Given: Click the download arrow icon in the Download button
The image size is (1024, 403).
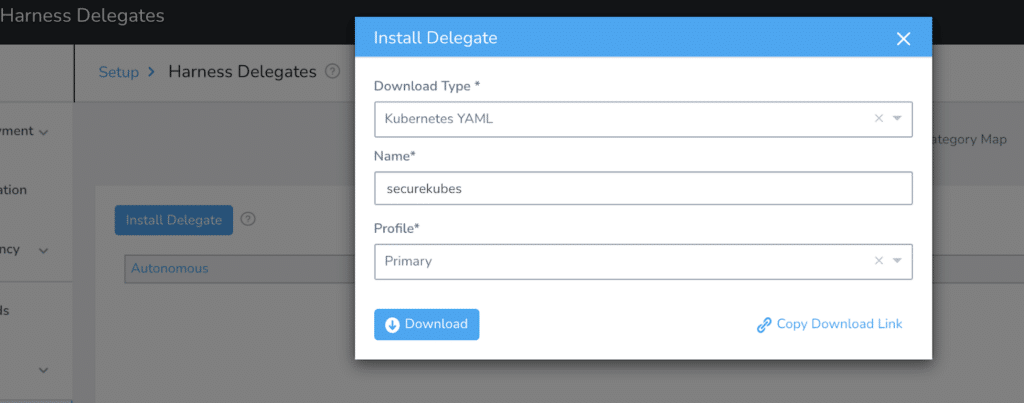Looking at the screenshot, I should coord(392,325).
